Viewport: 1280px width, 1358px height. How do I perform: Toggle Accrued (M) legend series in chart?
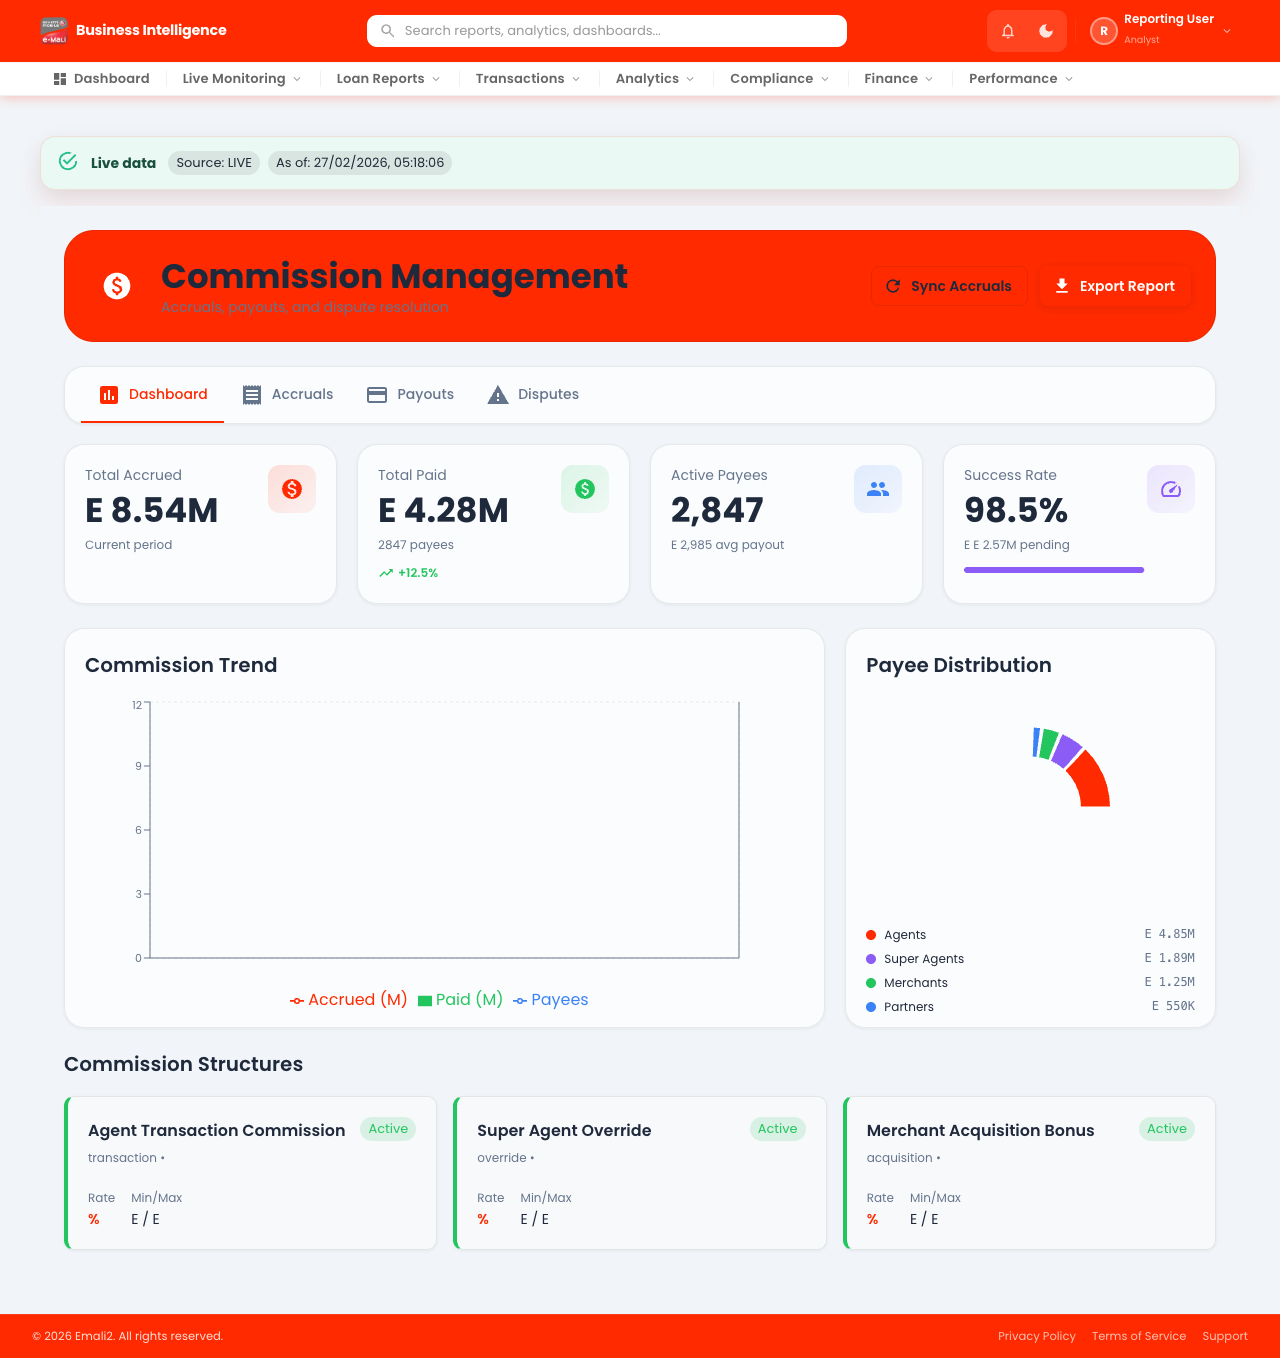coord(349,1000)
